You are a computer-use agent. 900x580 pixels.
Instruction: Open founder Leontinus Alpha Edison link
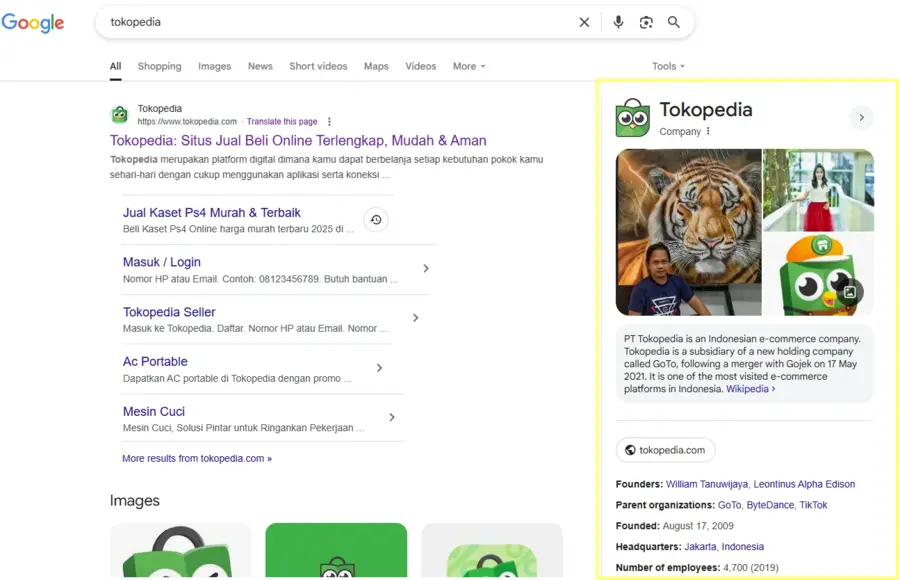click(804, 484)
